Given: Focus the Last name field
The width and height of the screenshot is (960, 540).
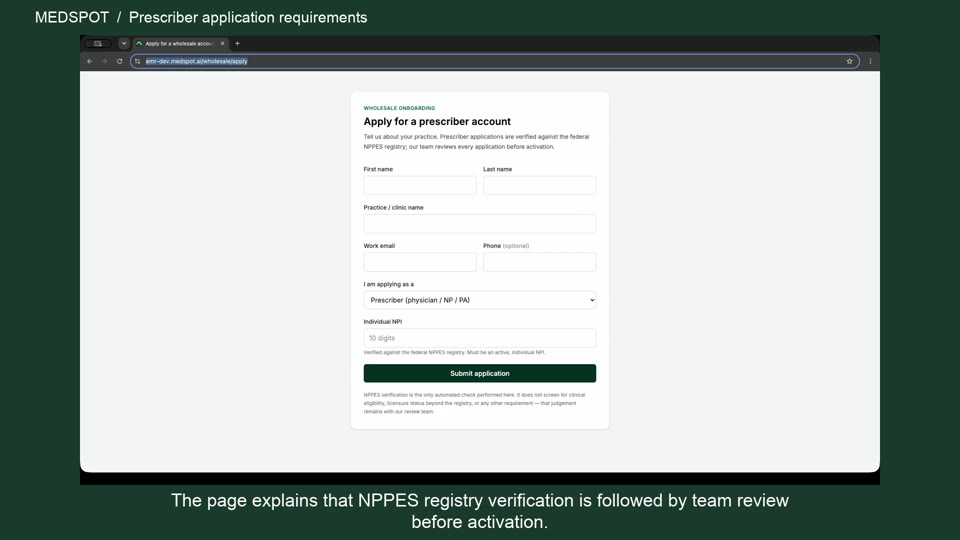Looking at the screenshot, I should pos(539,186).
